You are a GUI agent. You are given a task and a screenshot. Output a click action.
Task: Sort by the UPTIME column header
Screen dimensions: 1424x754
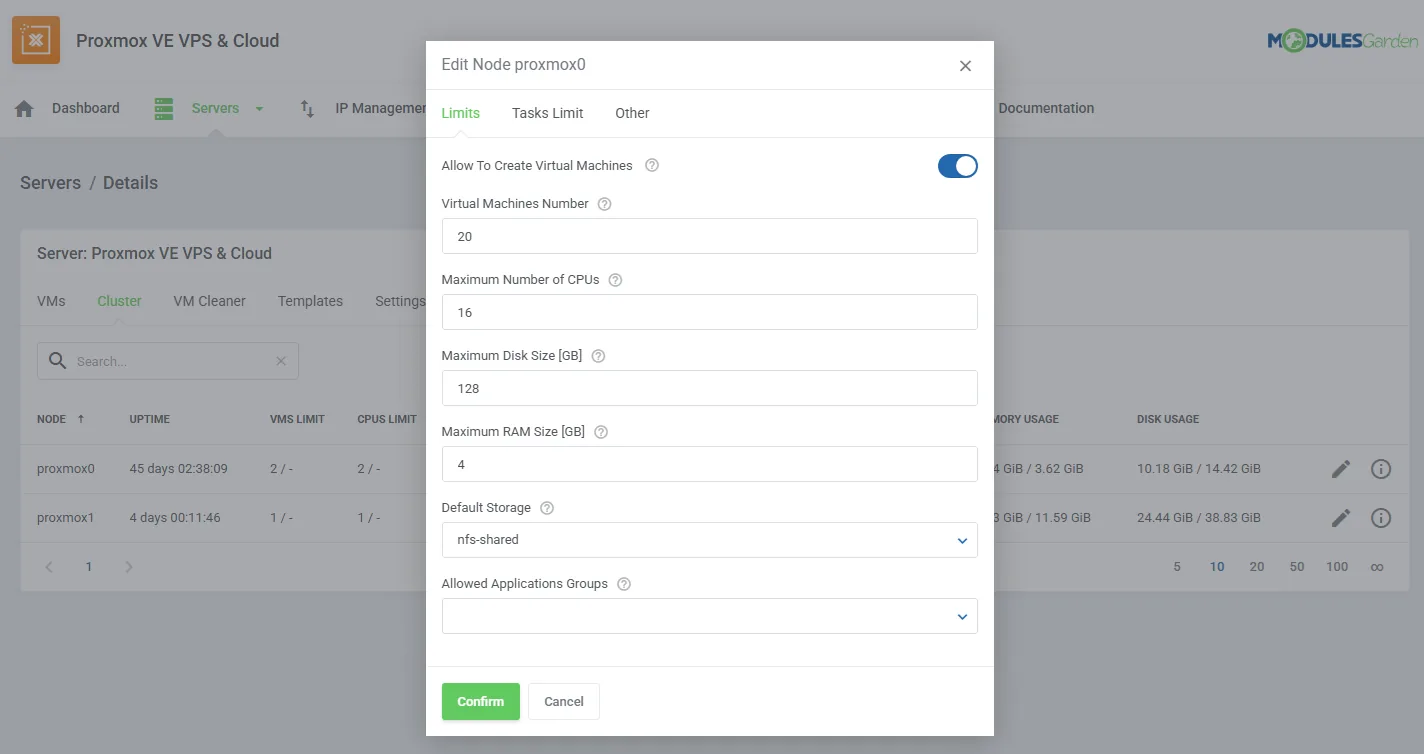pyautogui.click(x=150, y=419)
